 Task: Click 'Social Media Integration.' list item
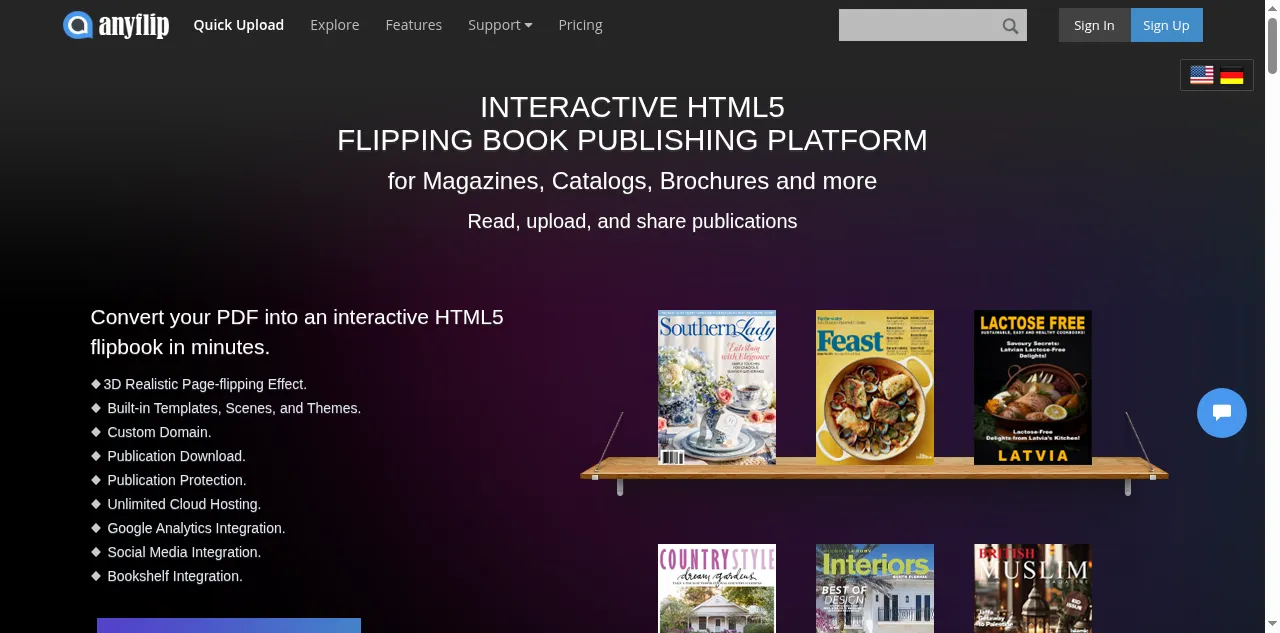click(184, 552)
